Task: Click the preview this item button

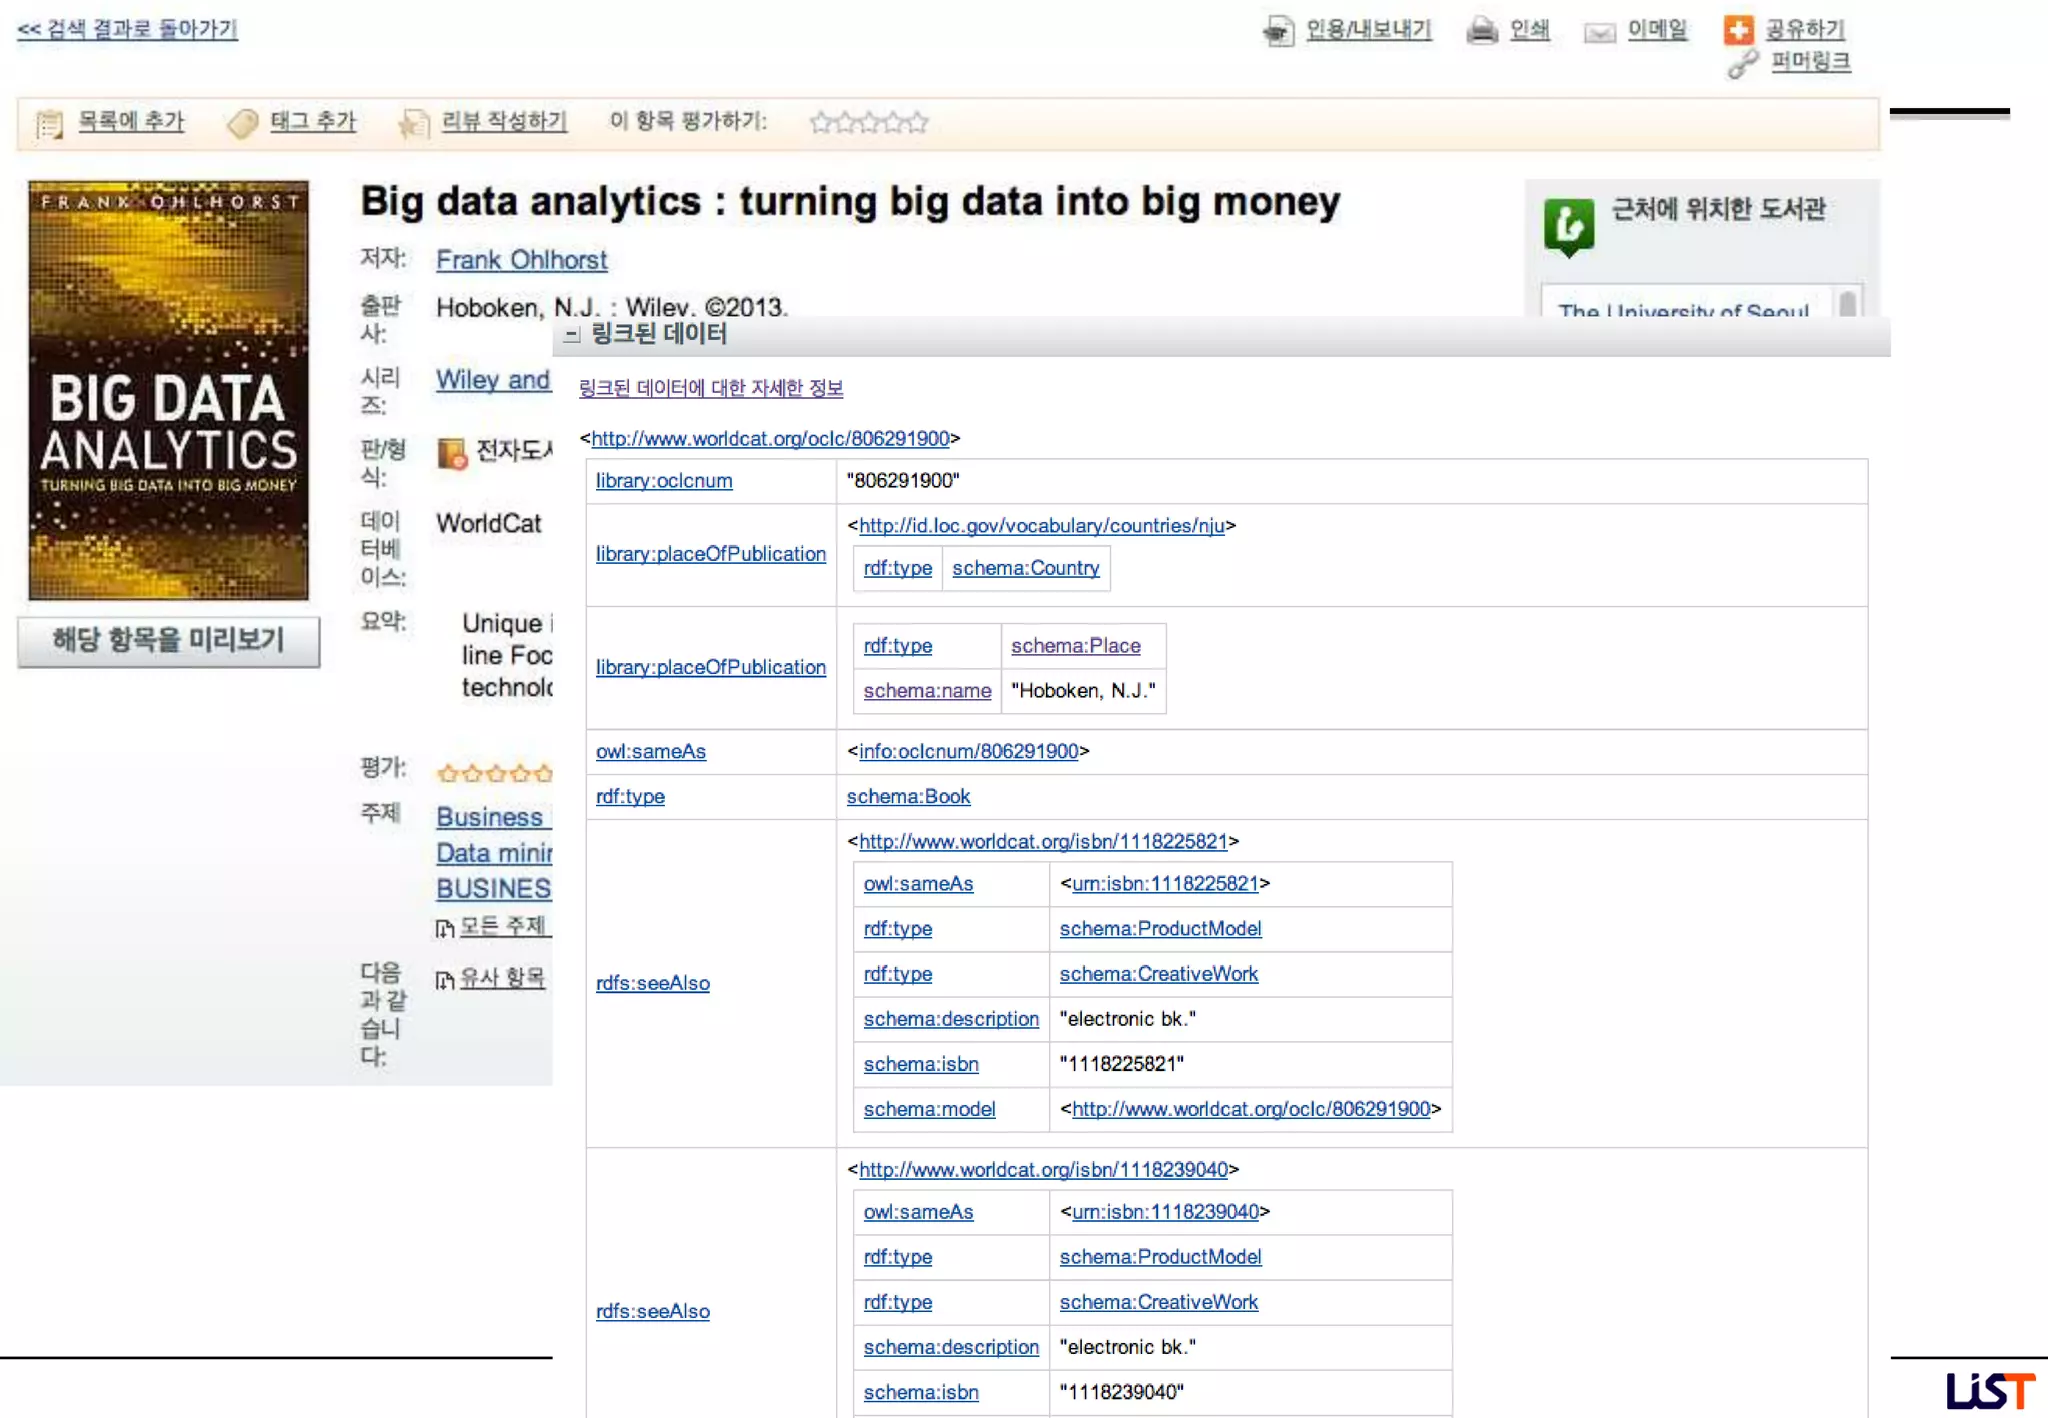Action: (x=168, y=640)
